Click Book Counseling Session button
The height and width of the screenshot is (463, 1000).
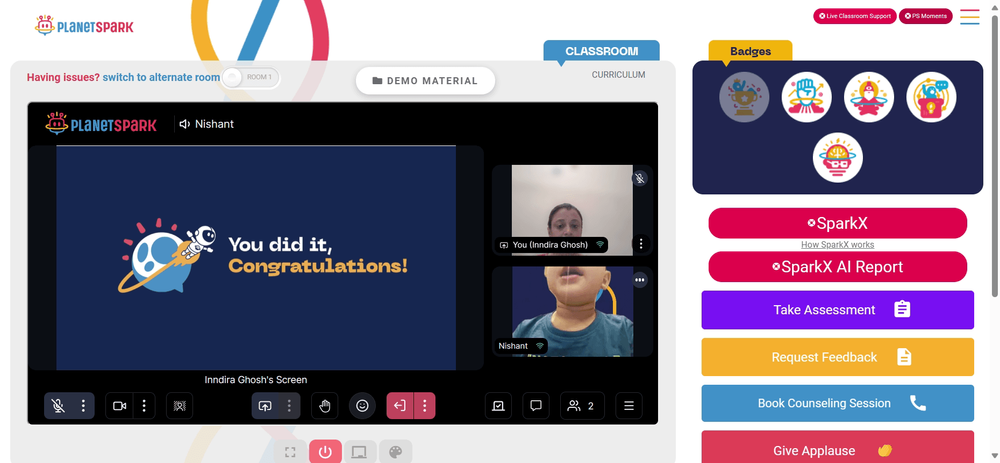[837, 403]
